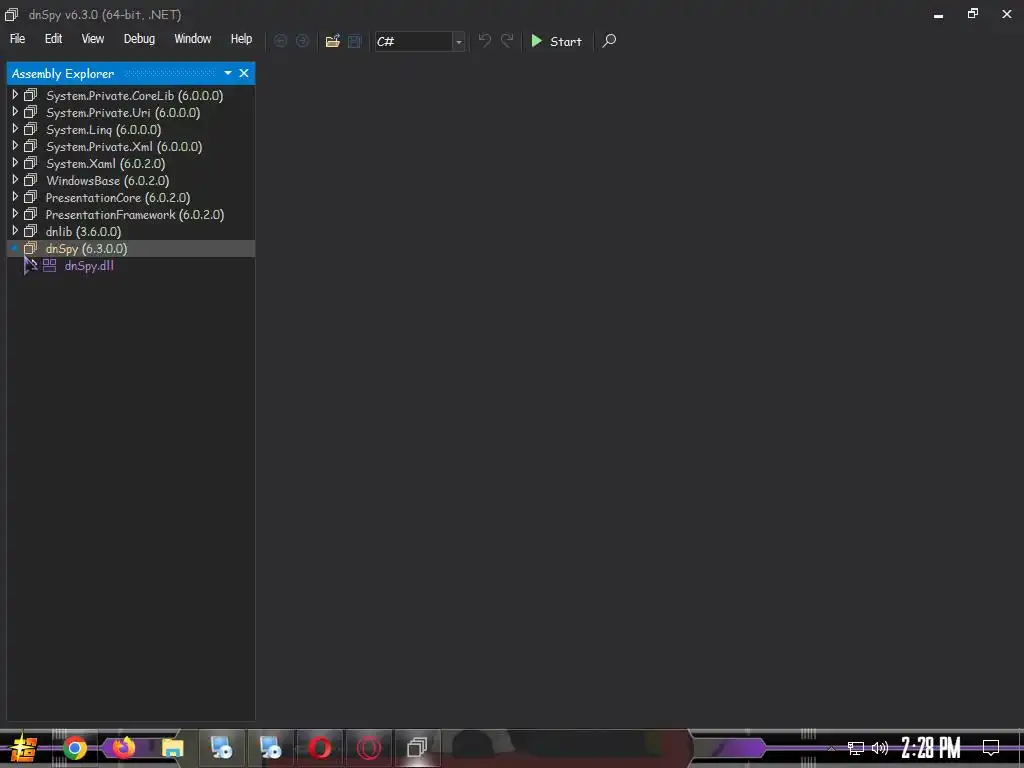Viewport: 1024px width, 768px height.
Task: Open File Explorer from the taskbar
Action: coord(172,748)
